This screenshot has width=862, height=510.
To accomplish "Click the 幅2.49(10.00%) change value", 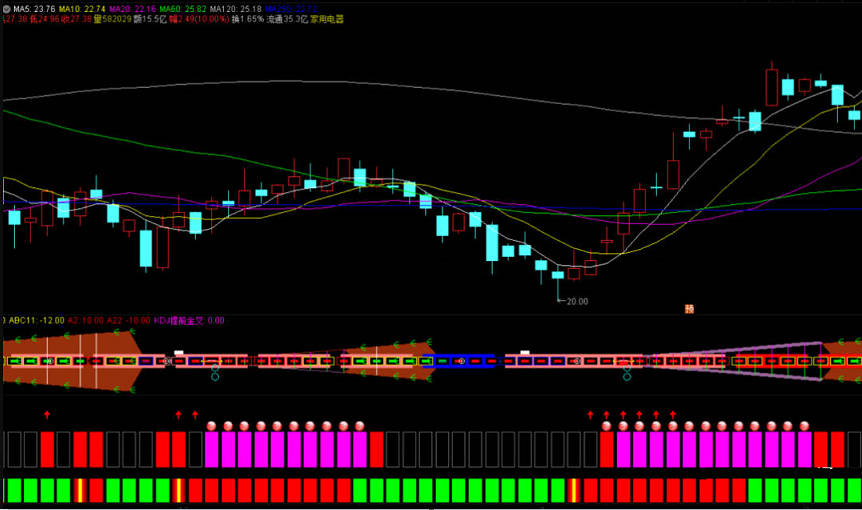I will (x=198, y=19).
